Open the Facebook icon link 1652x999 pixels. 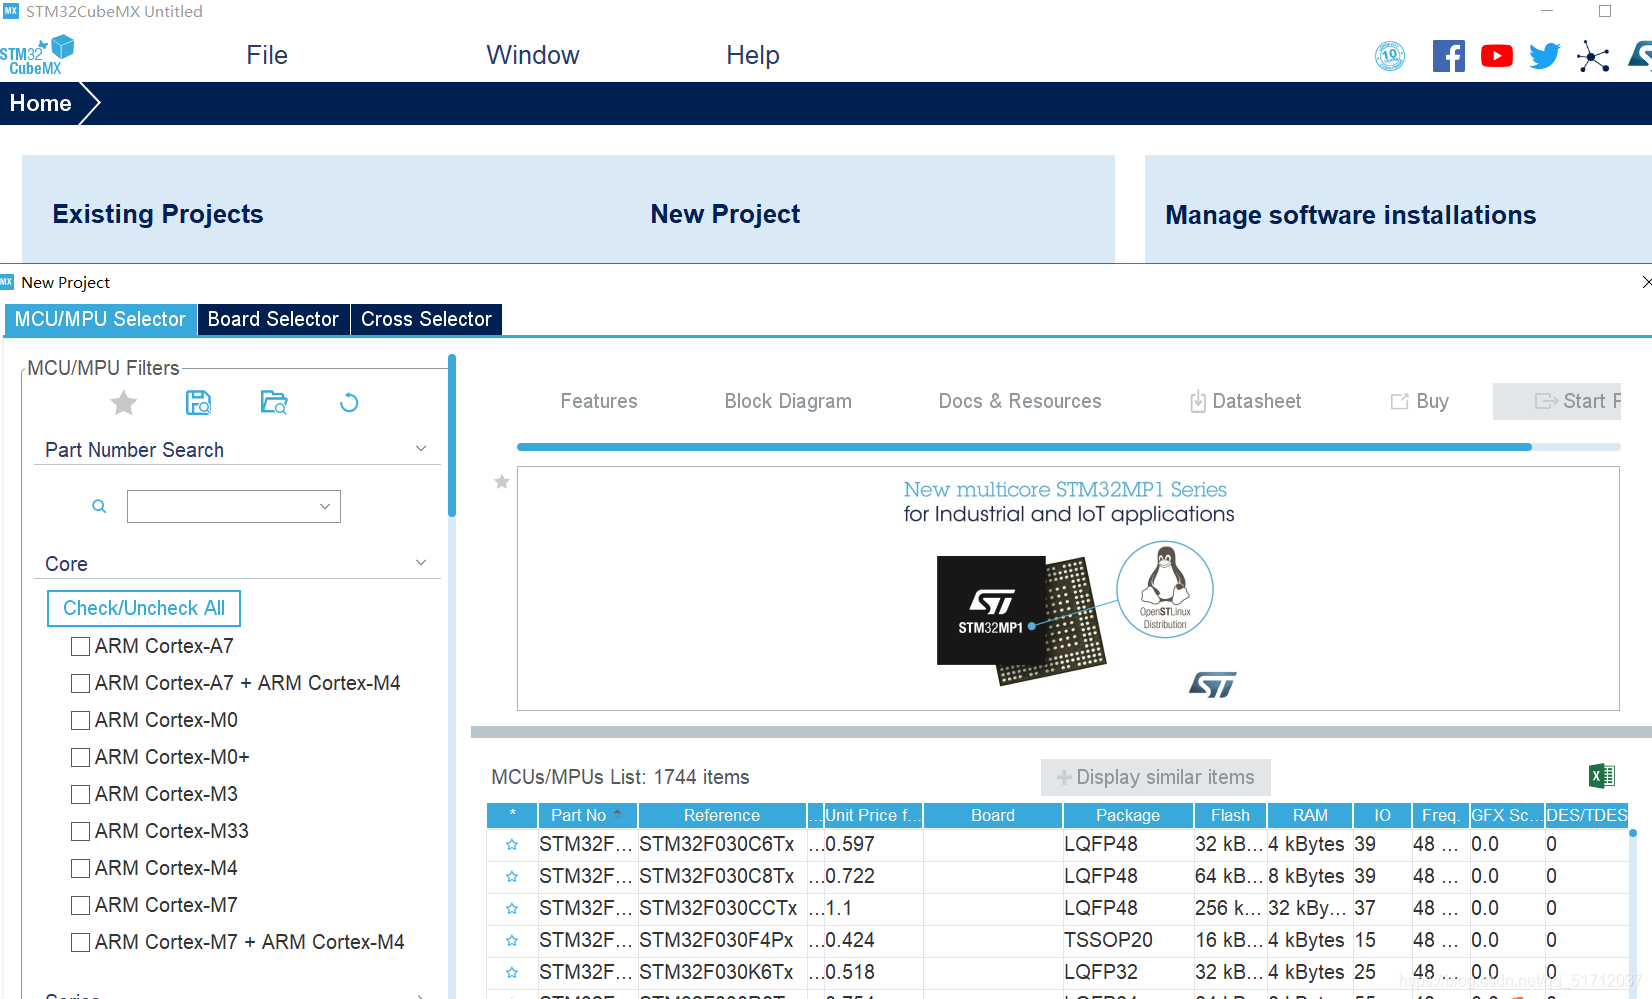point(1448,56)
